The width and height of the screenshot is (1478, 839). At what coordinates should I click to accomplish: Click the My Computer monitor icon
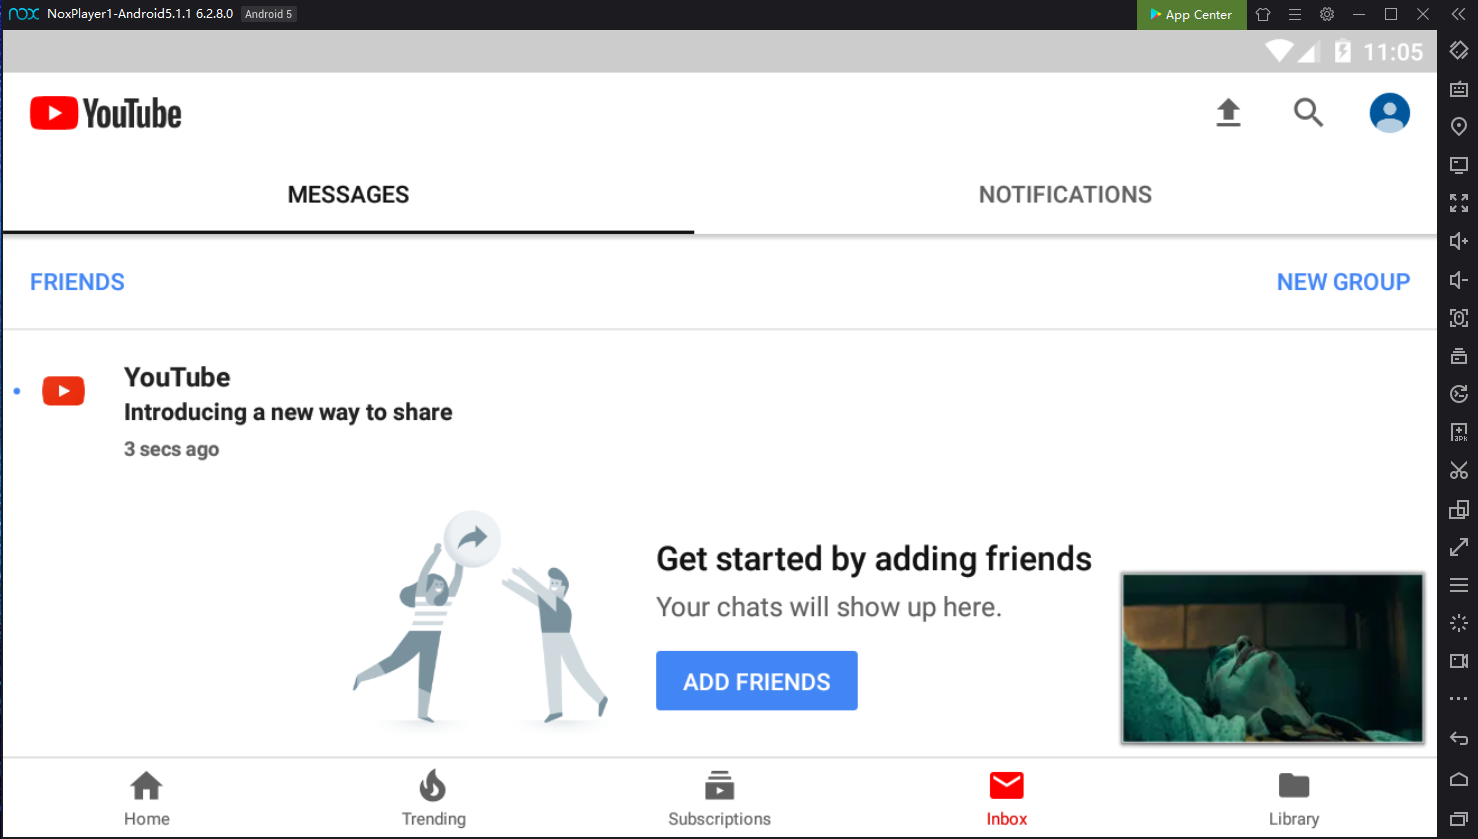tap(1459, 165)
